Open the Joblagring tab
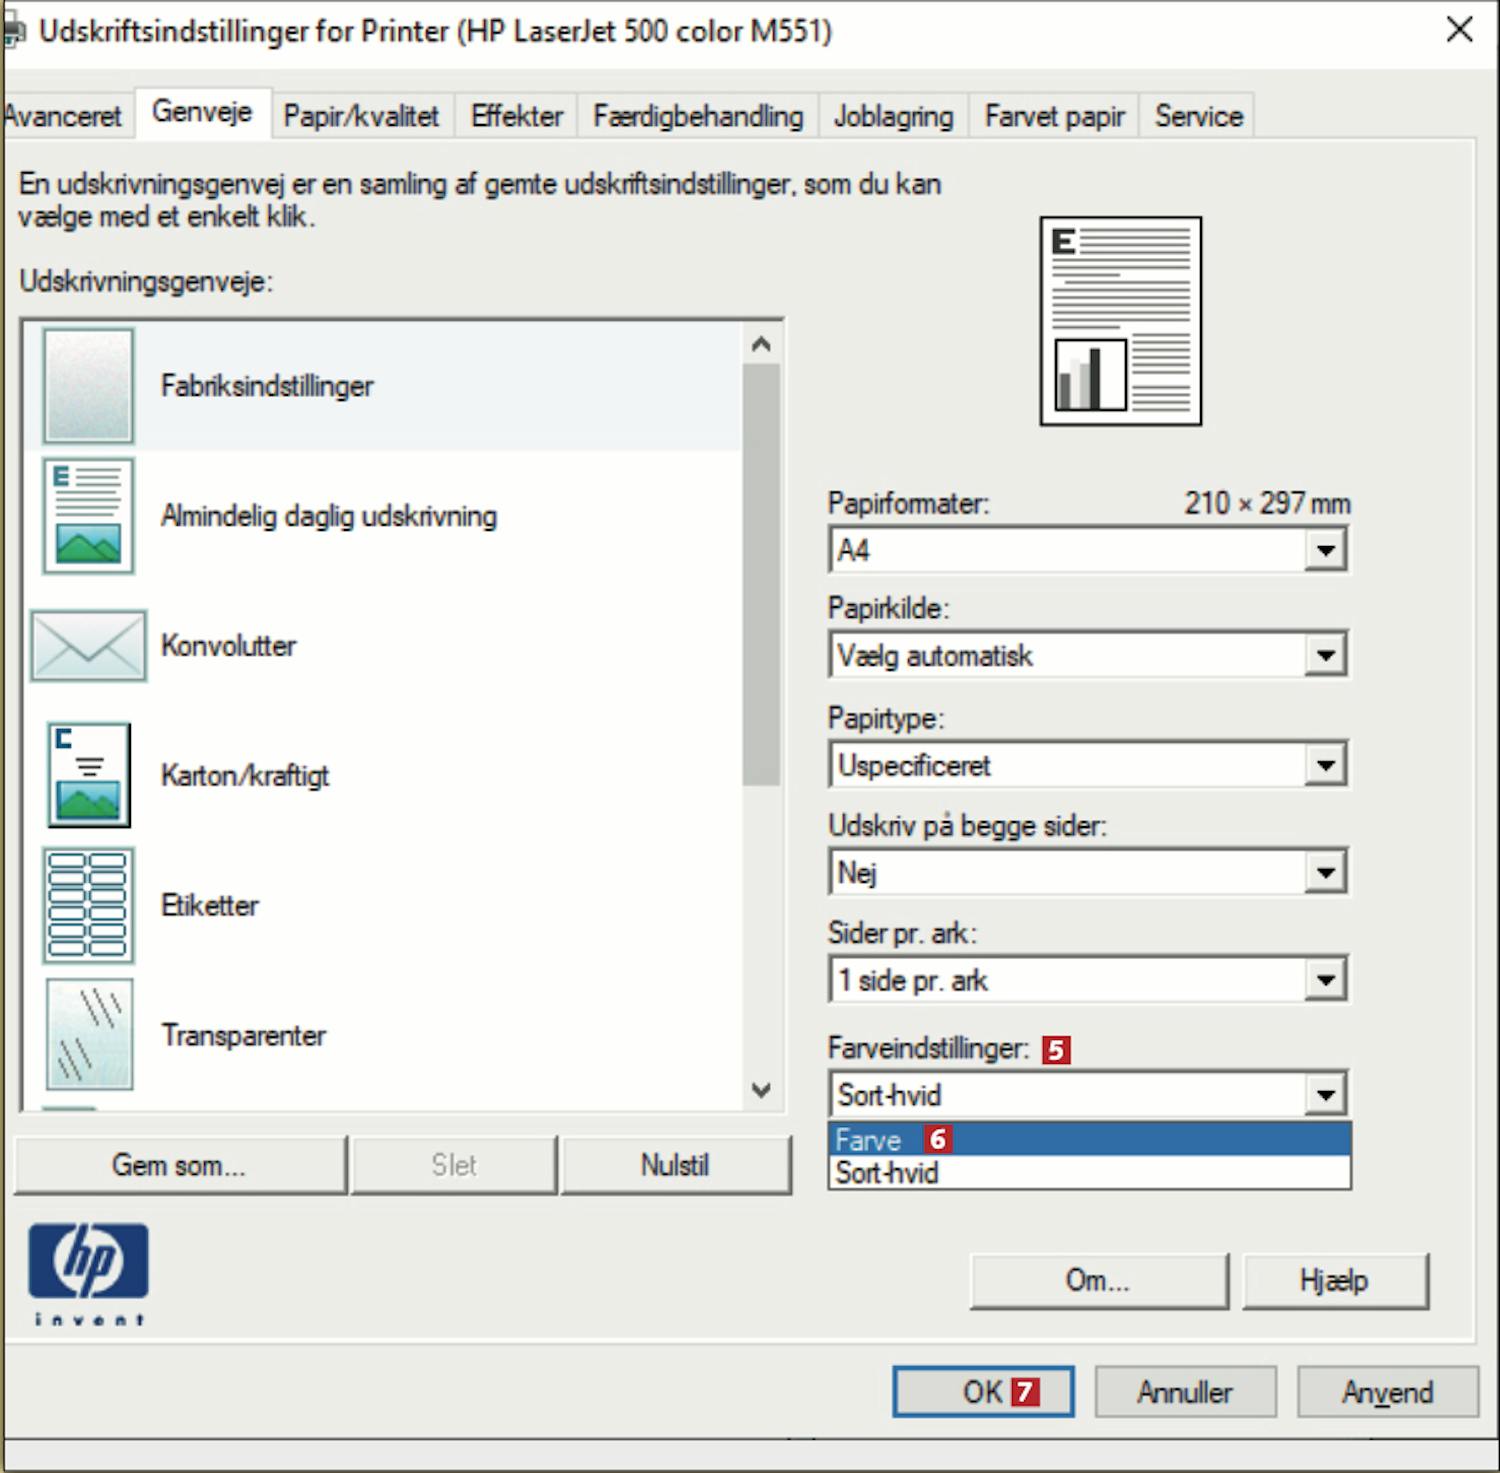The width and height of the screenshot is (1500, 1473). [x=893, y=116]
